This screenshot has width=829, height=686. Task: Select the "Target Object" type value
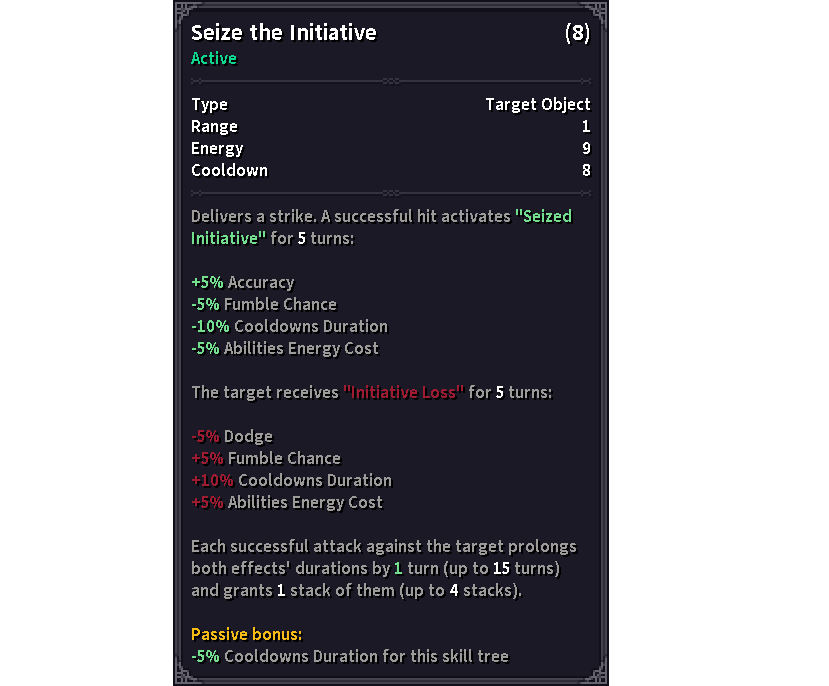537,104
